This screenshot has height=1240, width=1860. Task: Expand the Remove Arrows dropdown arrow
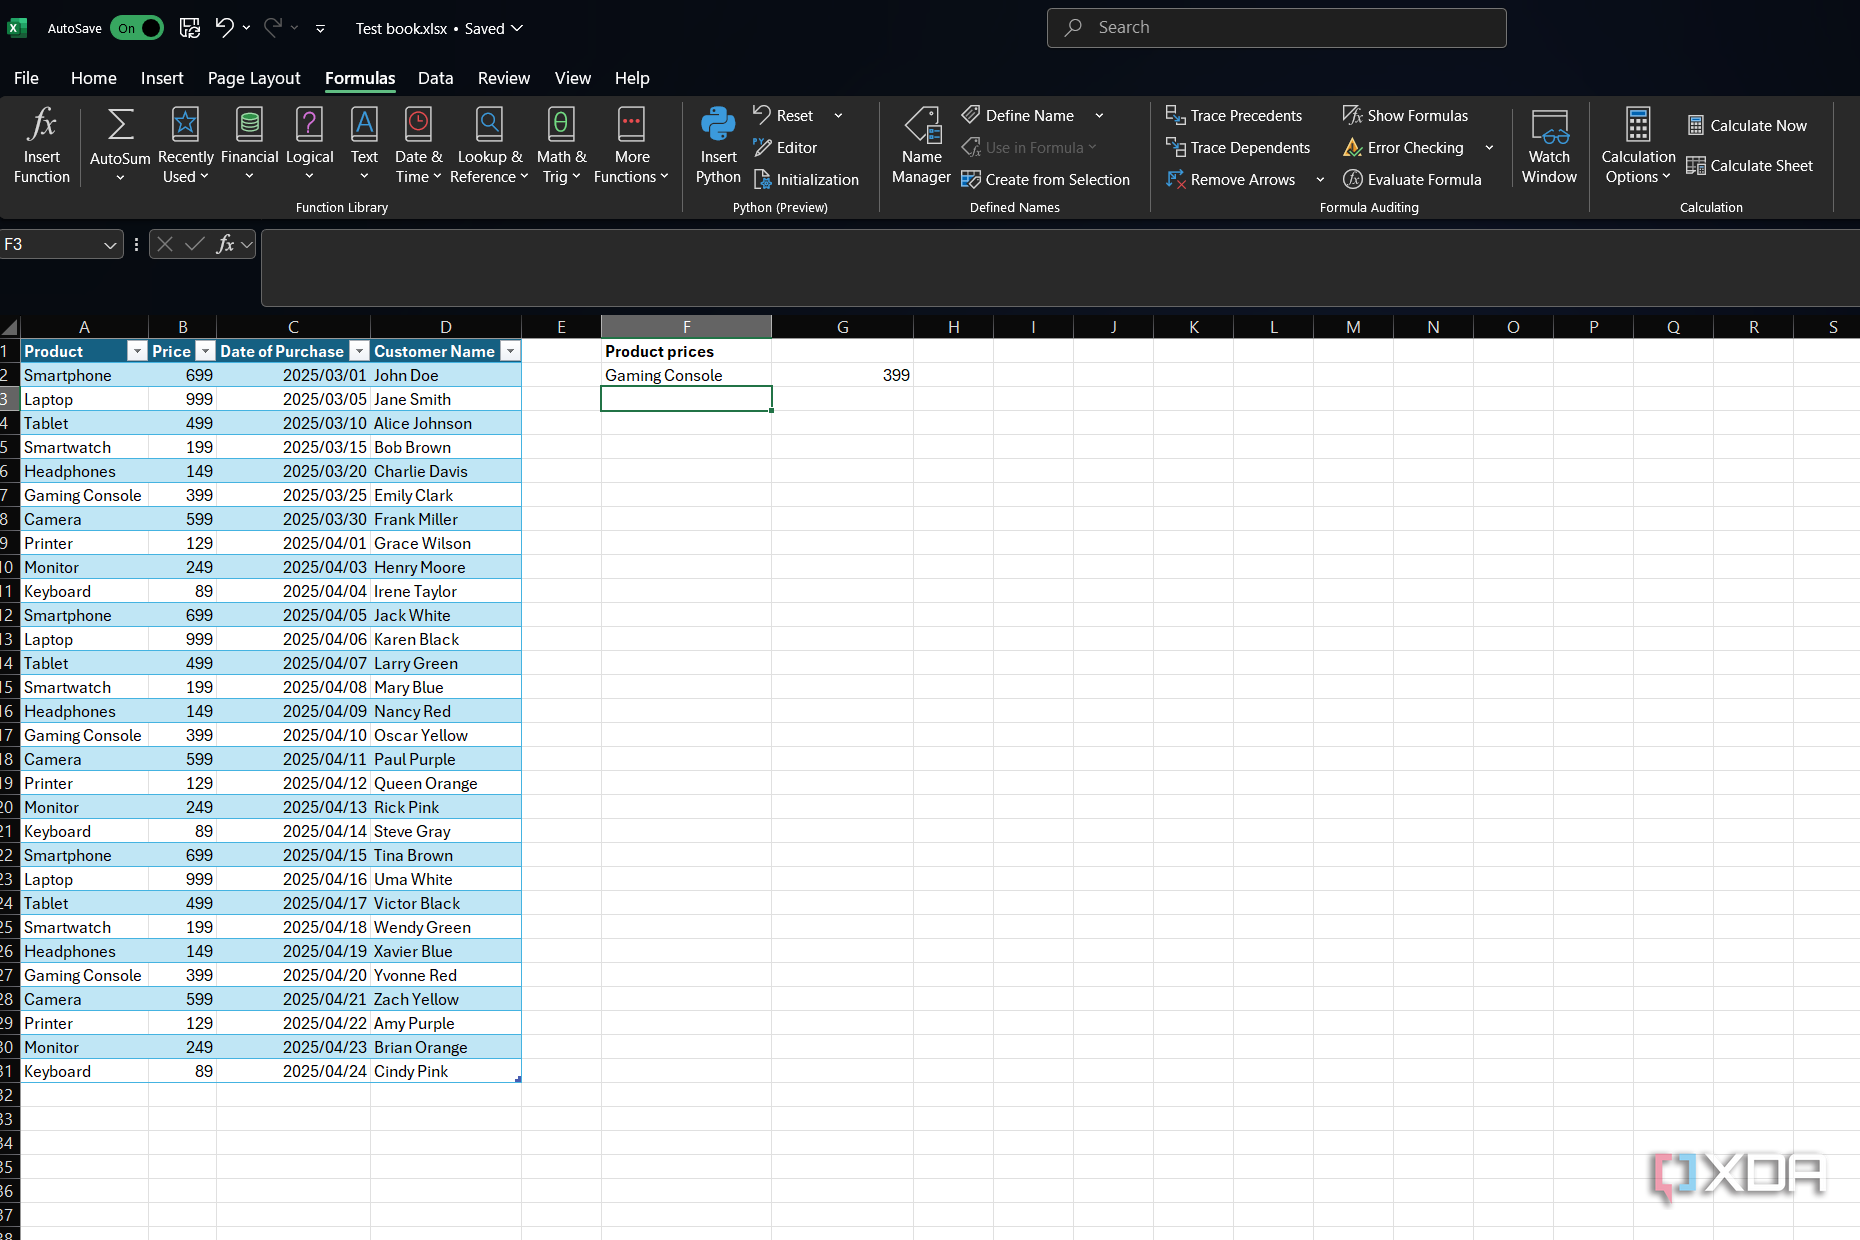1320,180
